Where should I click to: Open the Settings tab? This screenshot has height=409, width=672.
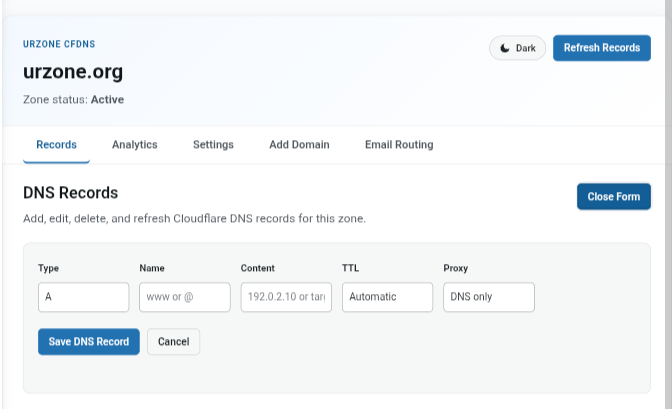click(213, 145)
